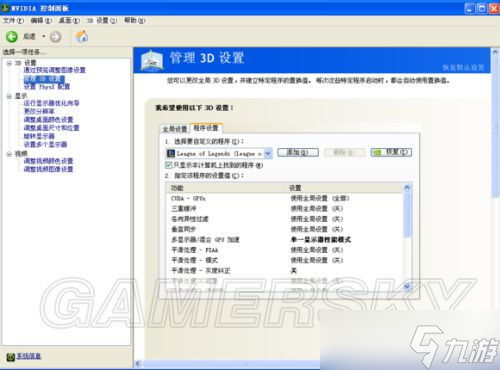Select the CUDA - GPUs row

tap(285, 198)
